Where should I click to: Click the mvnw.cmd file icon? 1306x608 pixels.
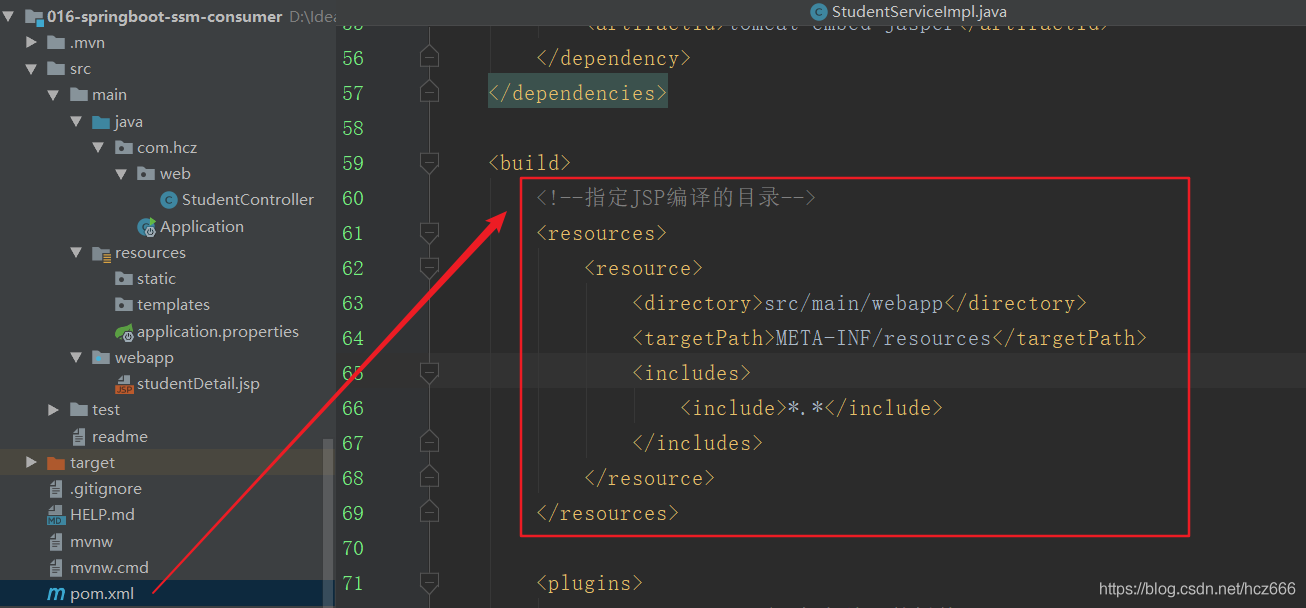(x=56, y=568)
